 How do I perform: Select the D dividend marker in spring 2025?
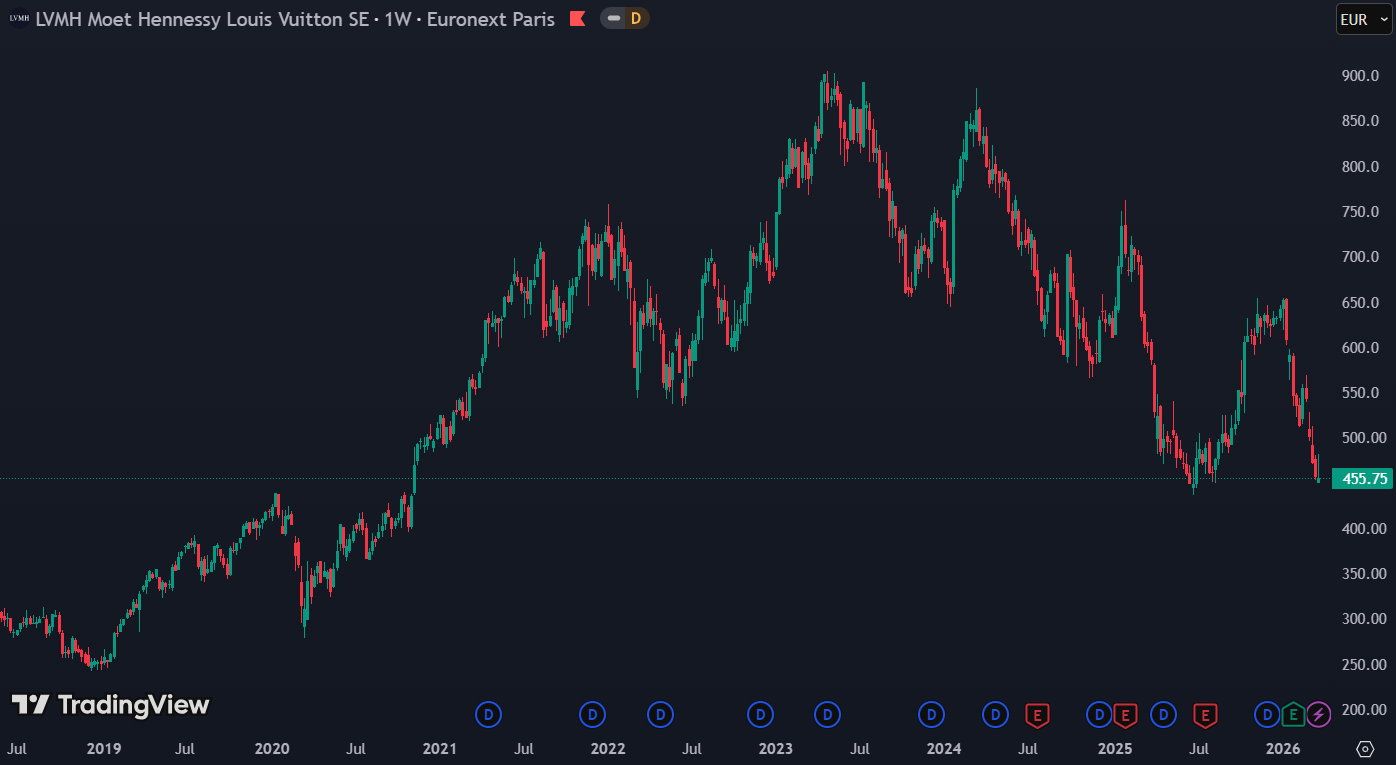tap(1163, 714)
